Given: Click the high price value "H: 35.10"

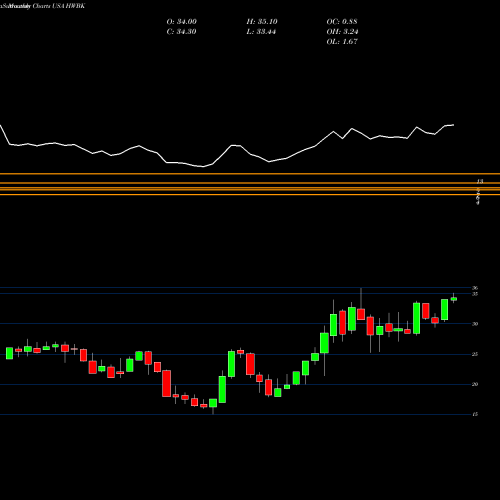Looking at the screenshot, I should [x=262, y=22].
